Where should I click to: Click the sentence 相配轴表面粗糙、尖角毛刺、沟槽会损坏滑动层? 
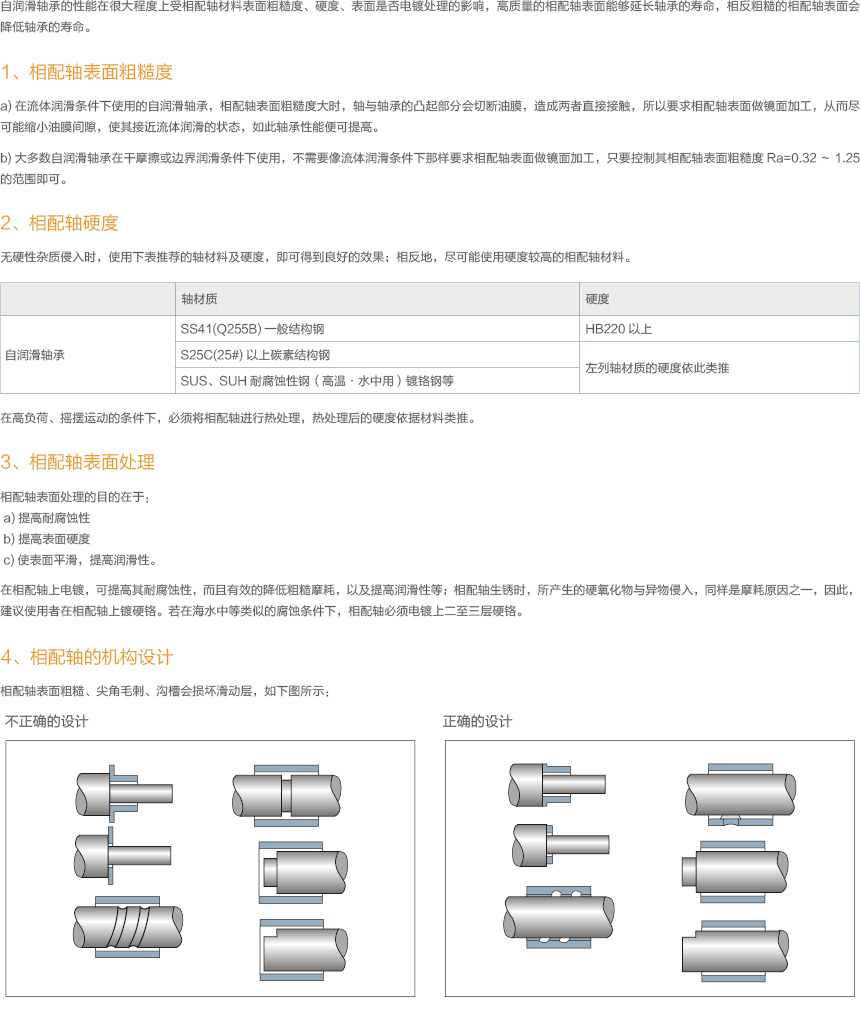[166, 691]
